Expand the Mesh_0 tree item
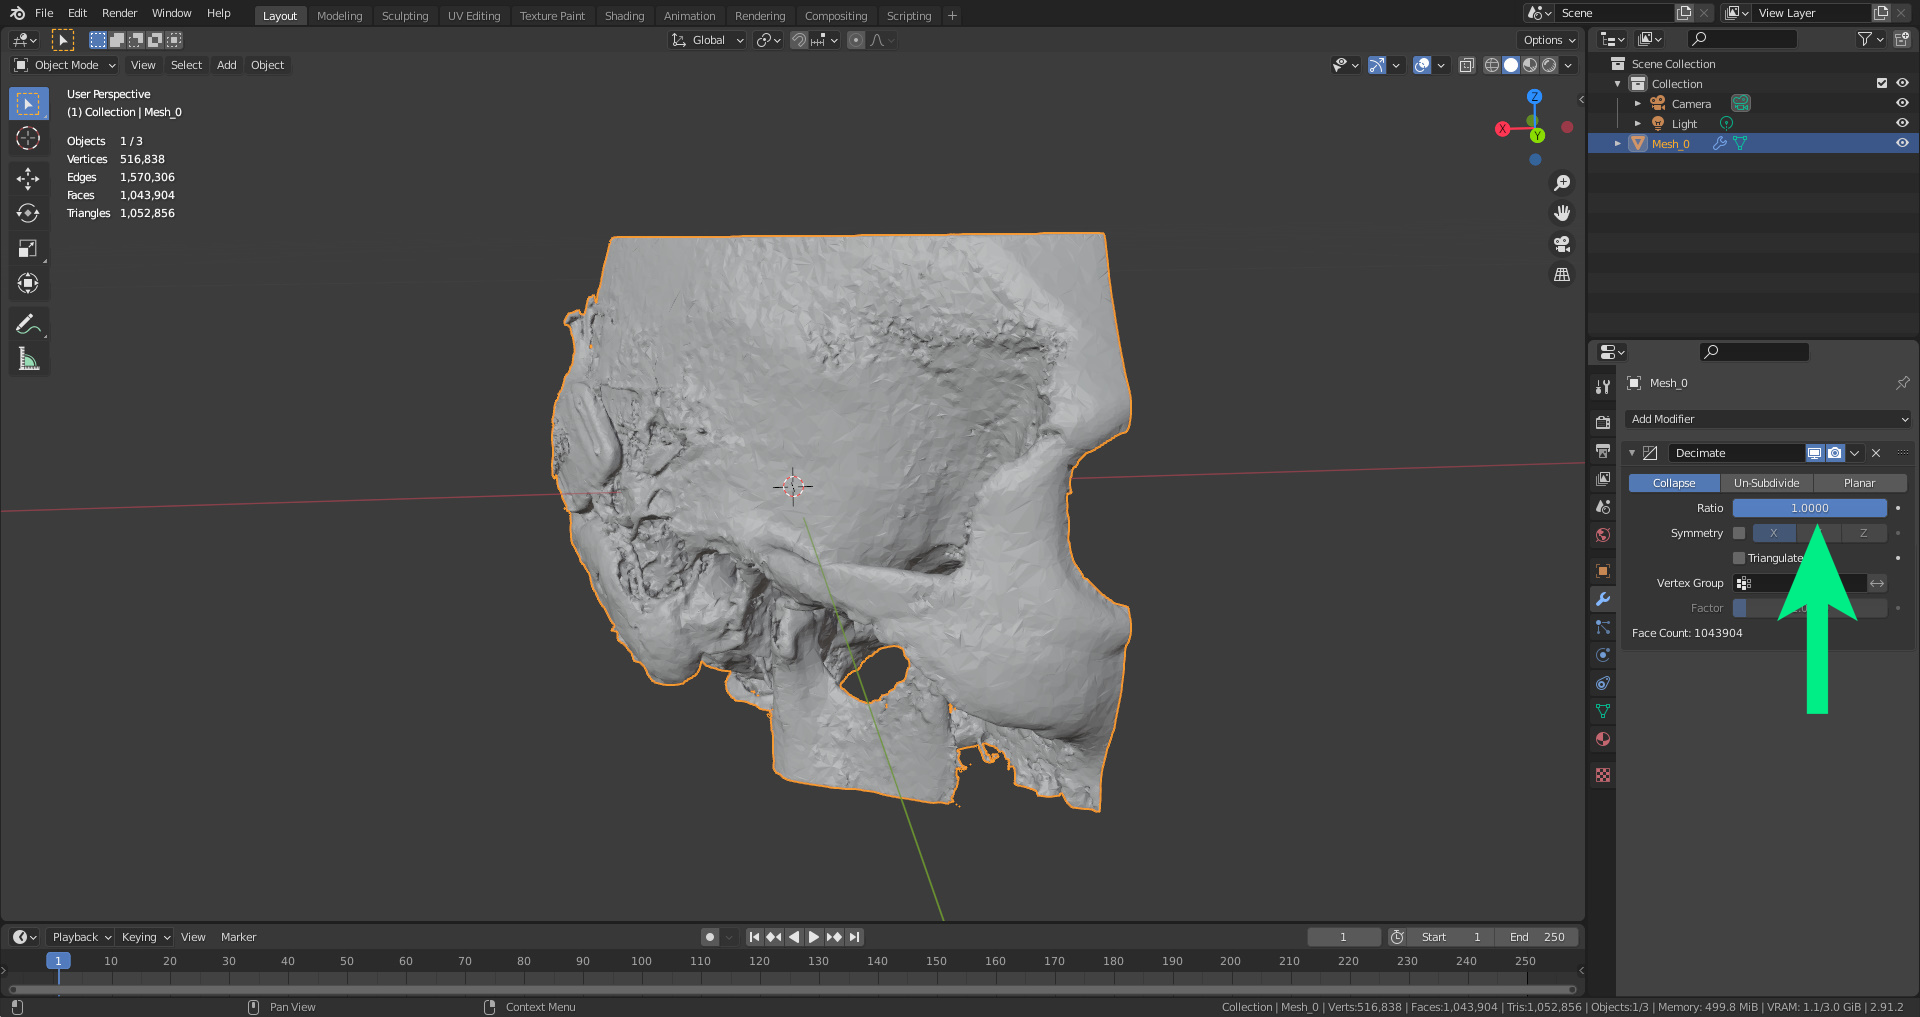 tap(1617, 144)
